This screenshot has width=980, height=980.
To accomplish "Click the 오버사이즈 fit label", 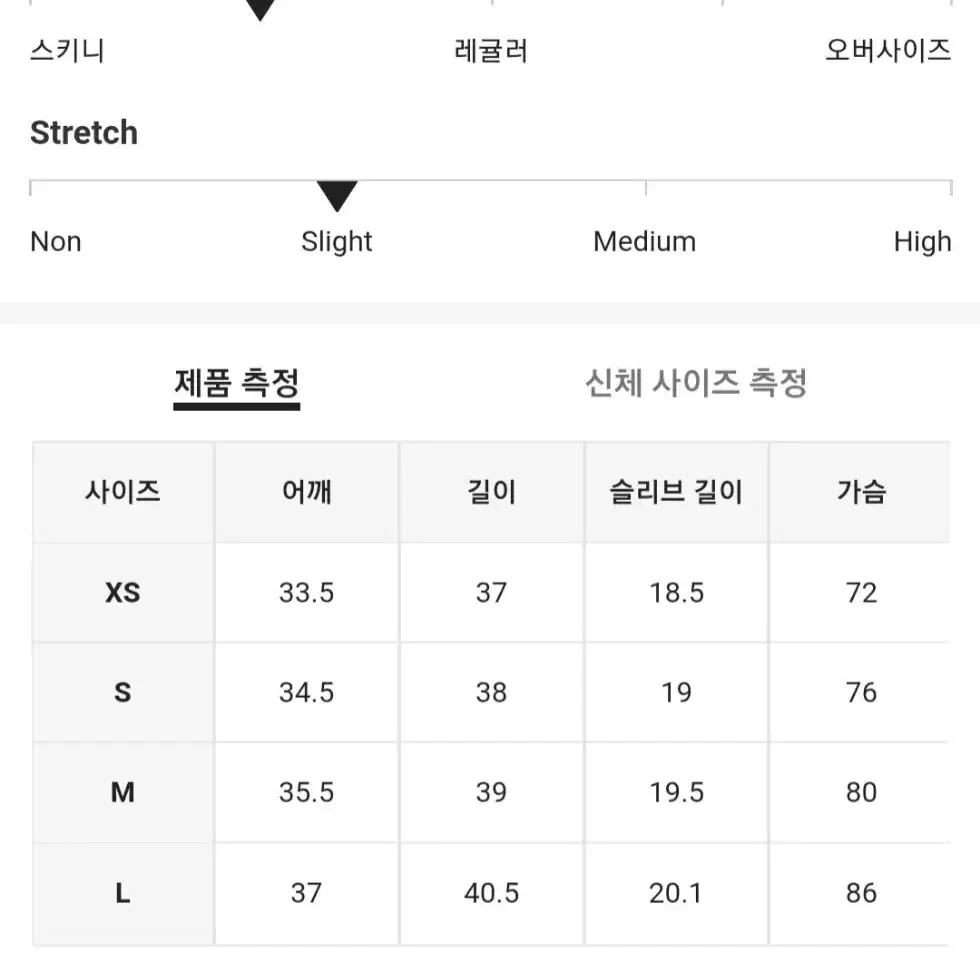I will (x=888, y=51).
